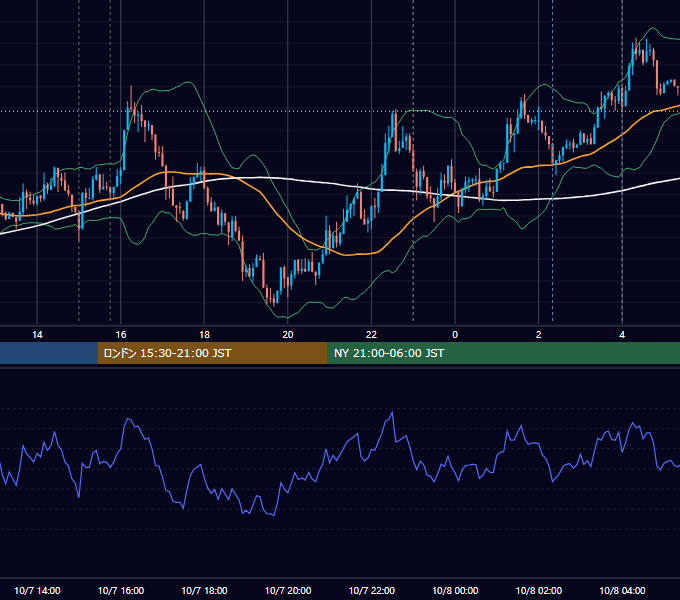The image size is (680, 600).
Task: Click the 10/7 20:00 date label
Action: coord(288,590)
